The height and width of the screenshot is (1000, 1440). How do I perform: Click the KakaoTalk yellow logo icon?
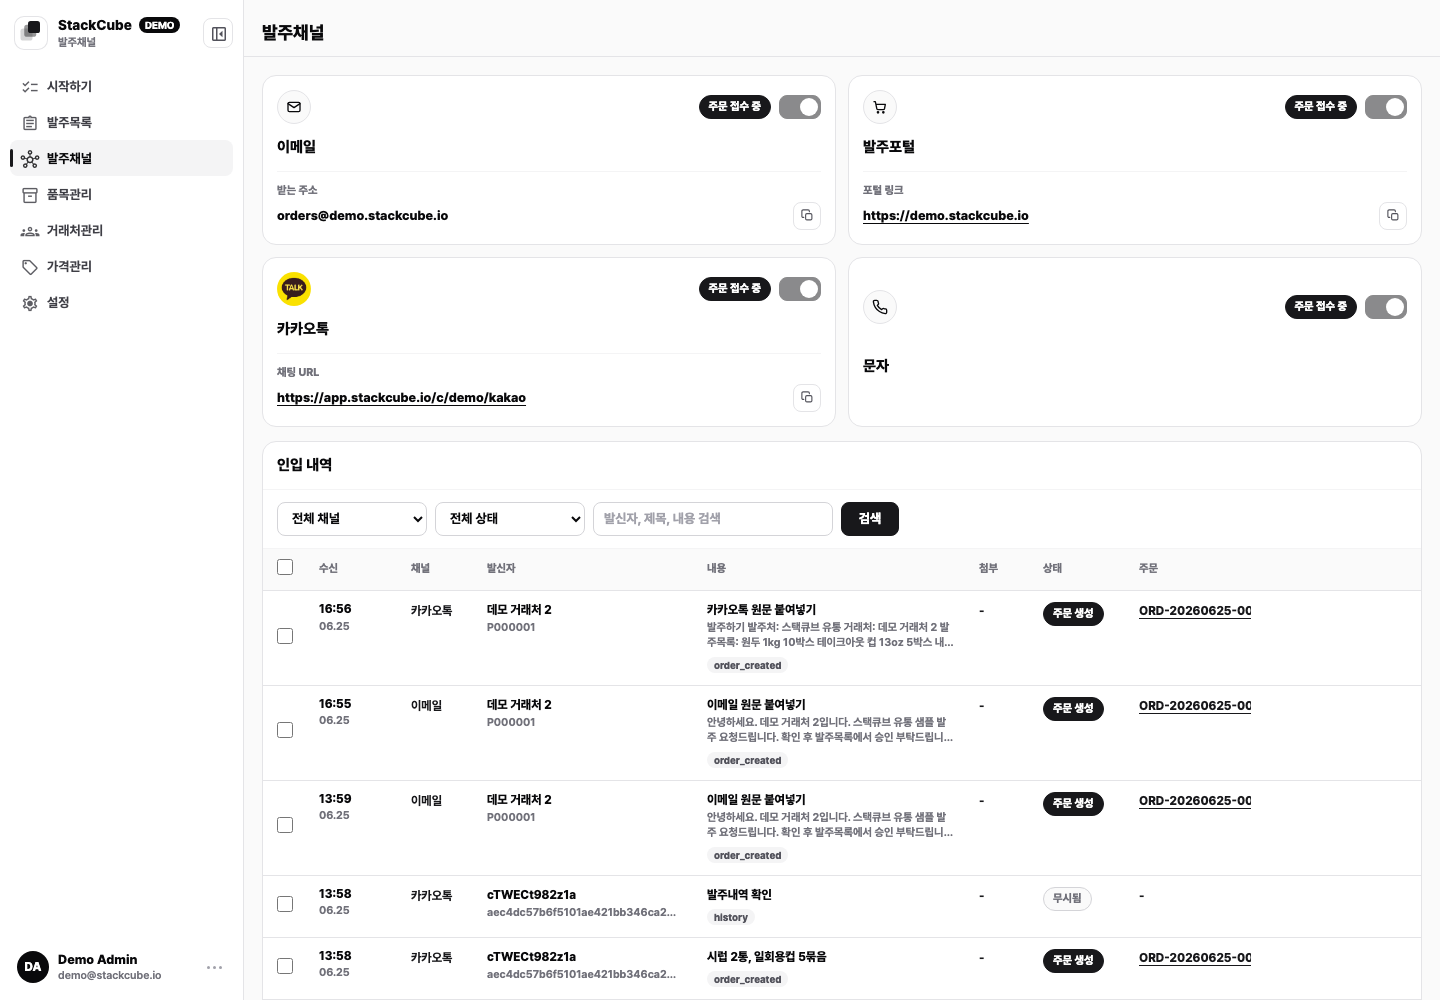click(x=294, y=289)
